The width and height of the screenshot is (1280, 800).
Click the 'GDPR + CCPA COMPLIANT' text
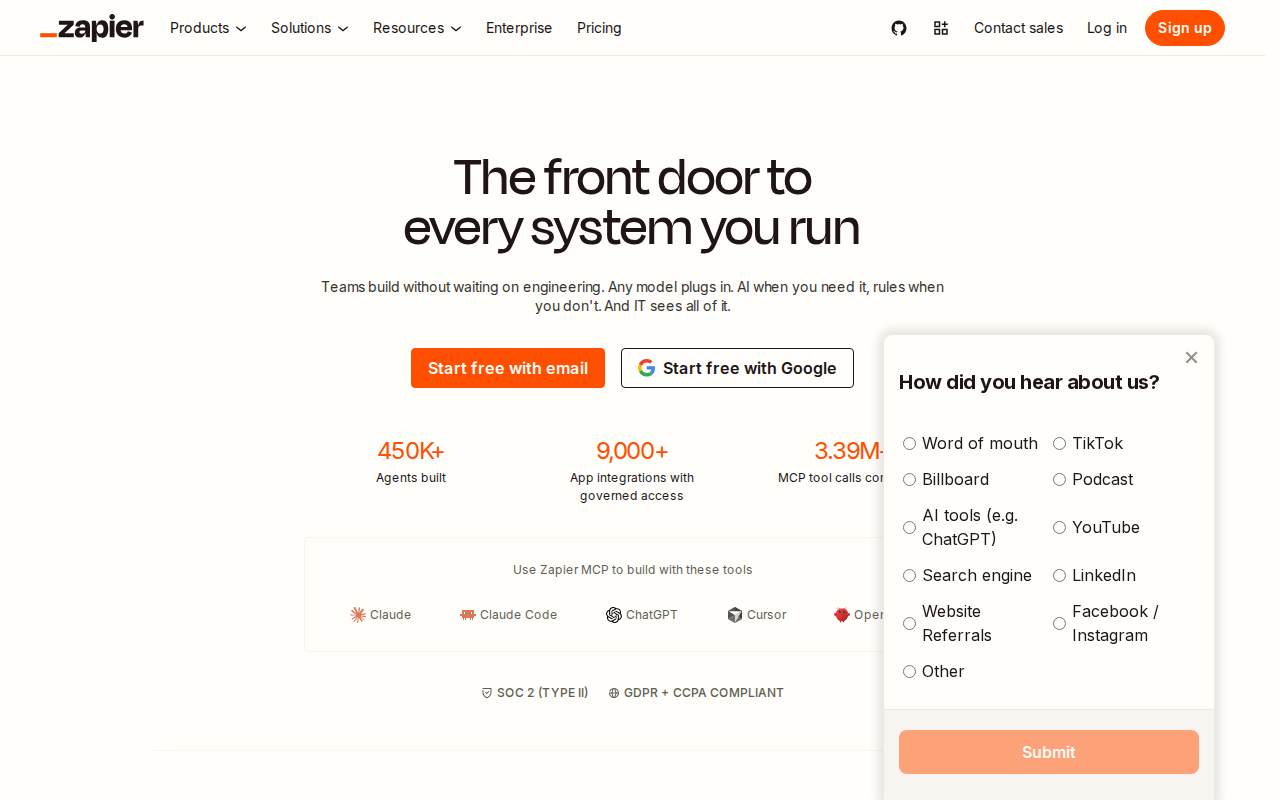pos(704,693)
